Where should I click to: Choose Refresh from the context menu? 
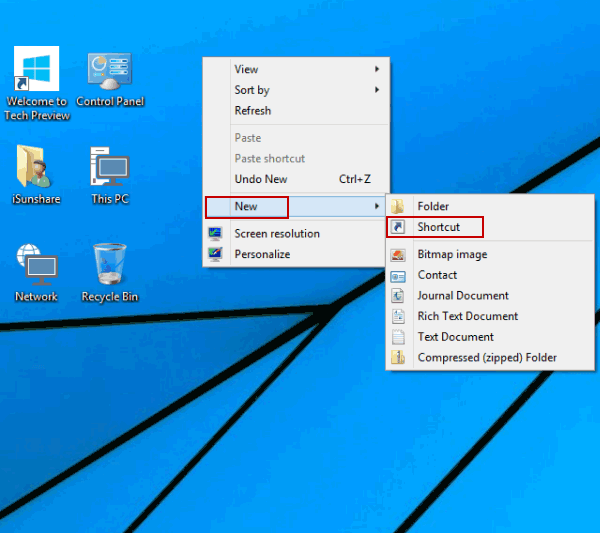point(252,111)
